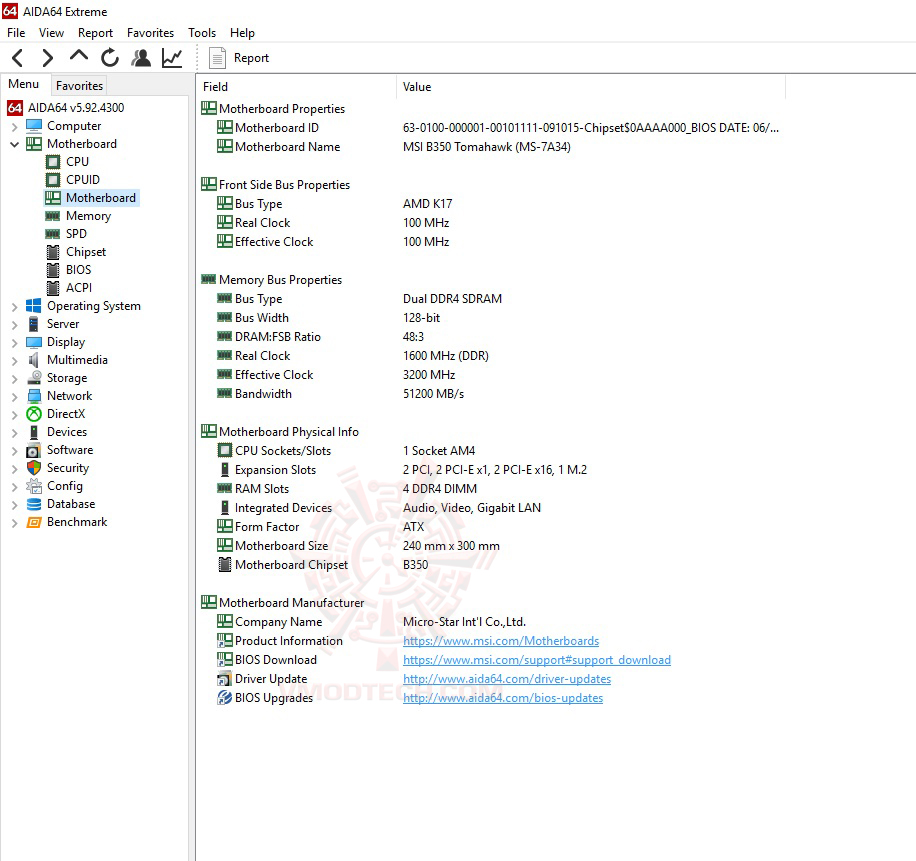Click the Report document icon in toolbar
Screen dimensions: 916x861
point(217,58)
